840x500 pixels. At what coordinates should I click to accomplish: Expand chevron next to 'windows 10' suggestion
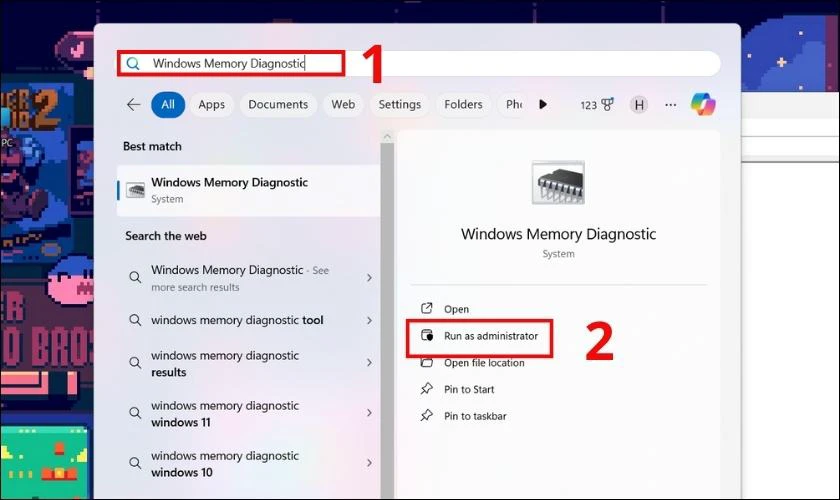pyautogui.click(x=369, y=462)
